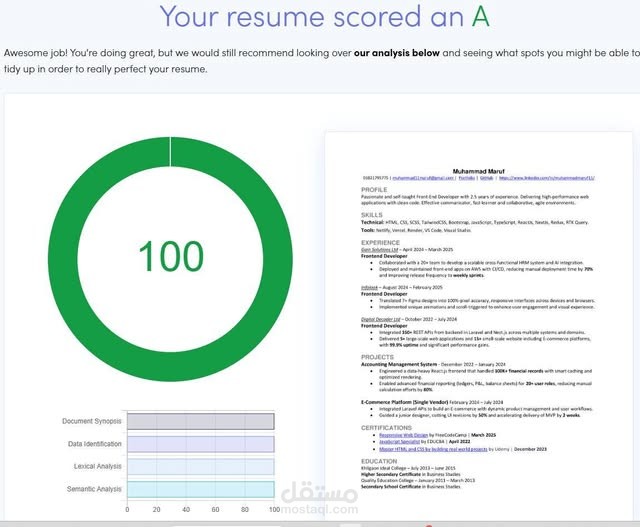Viewport: 640px width, 527px height.
Task: Open the 'Master HTML and CSS' certification link
Action: (x=433, y=449)
